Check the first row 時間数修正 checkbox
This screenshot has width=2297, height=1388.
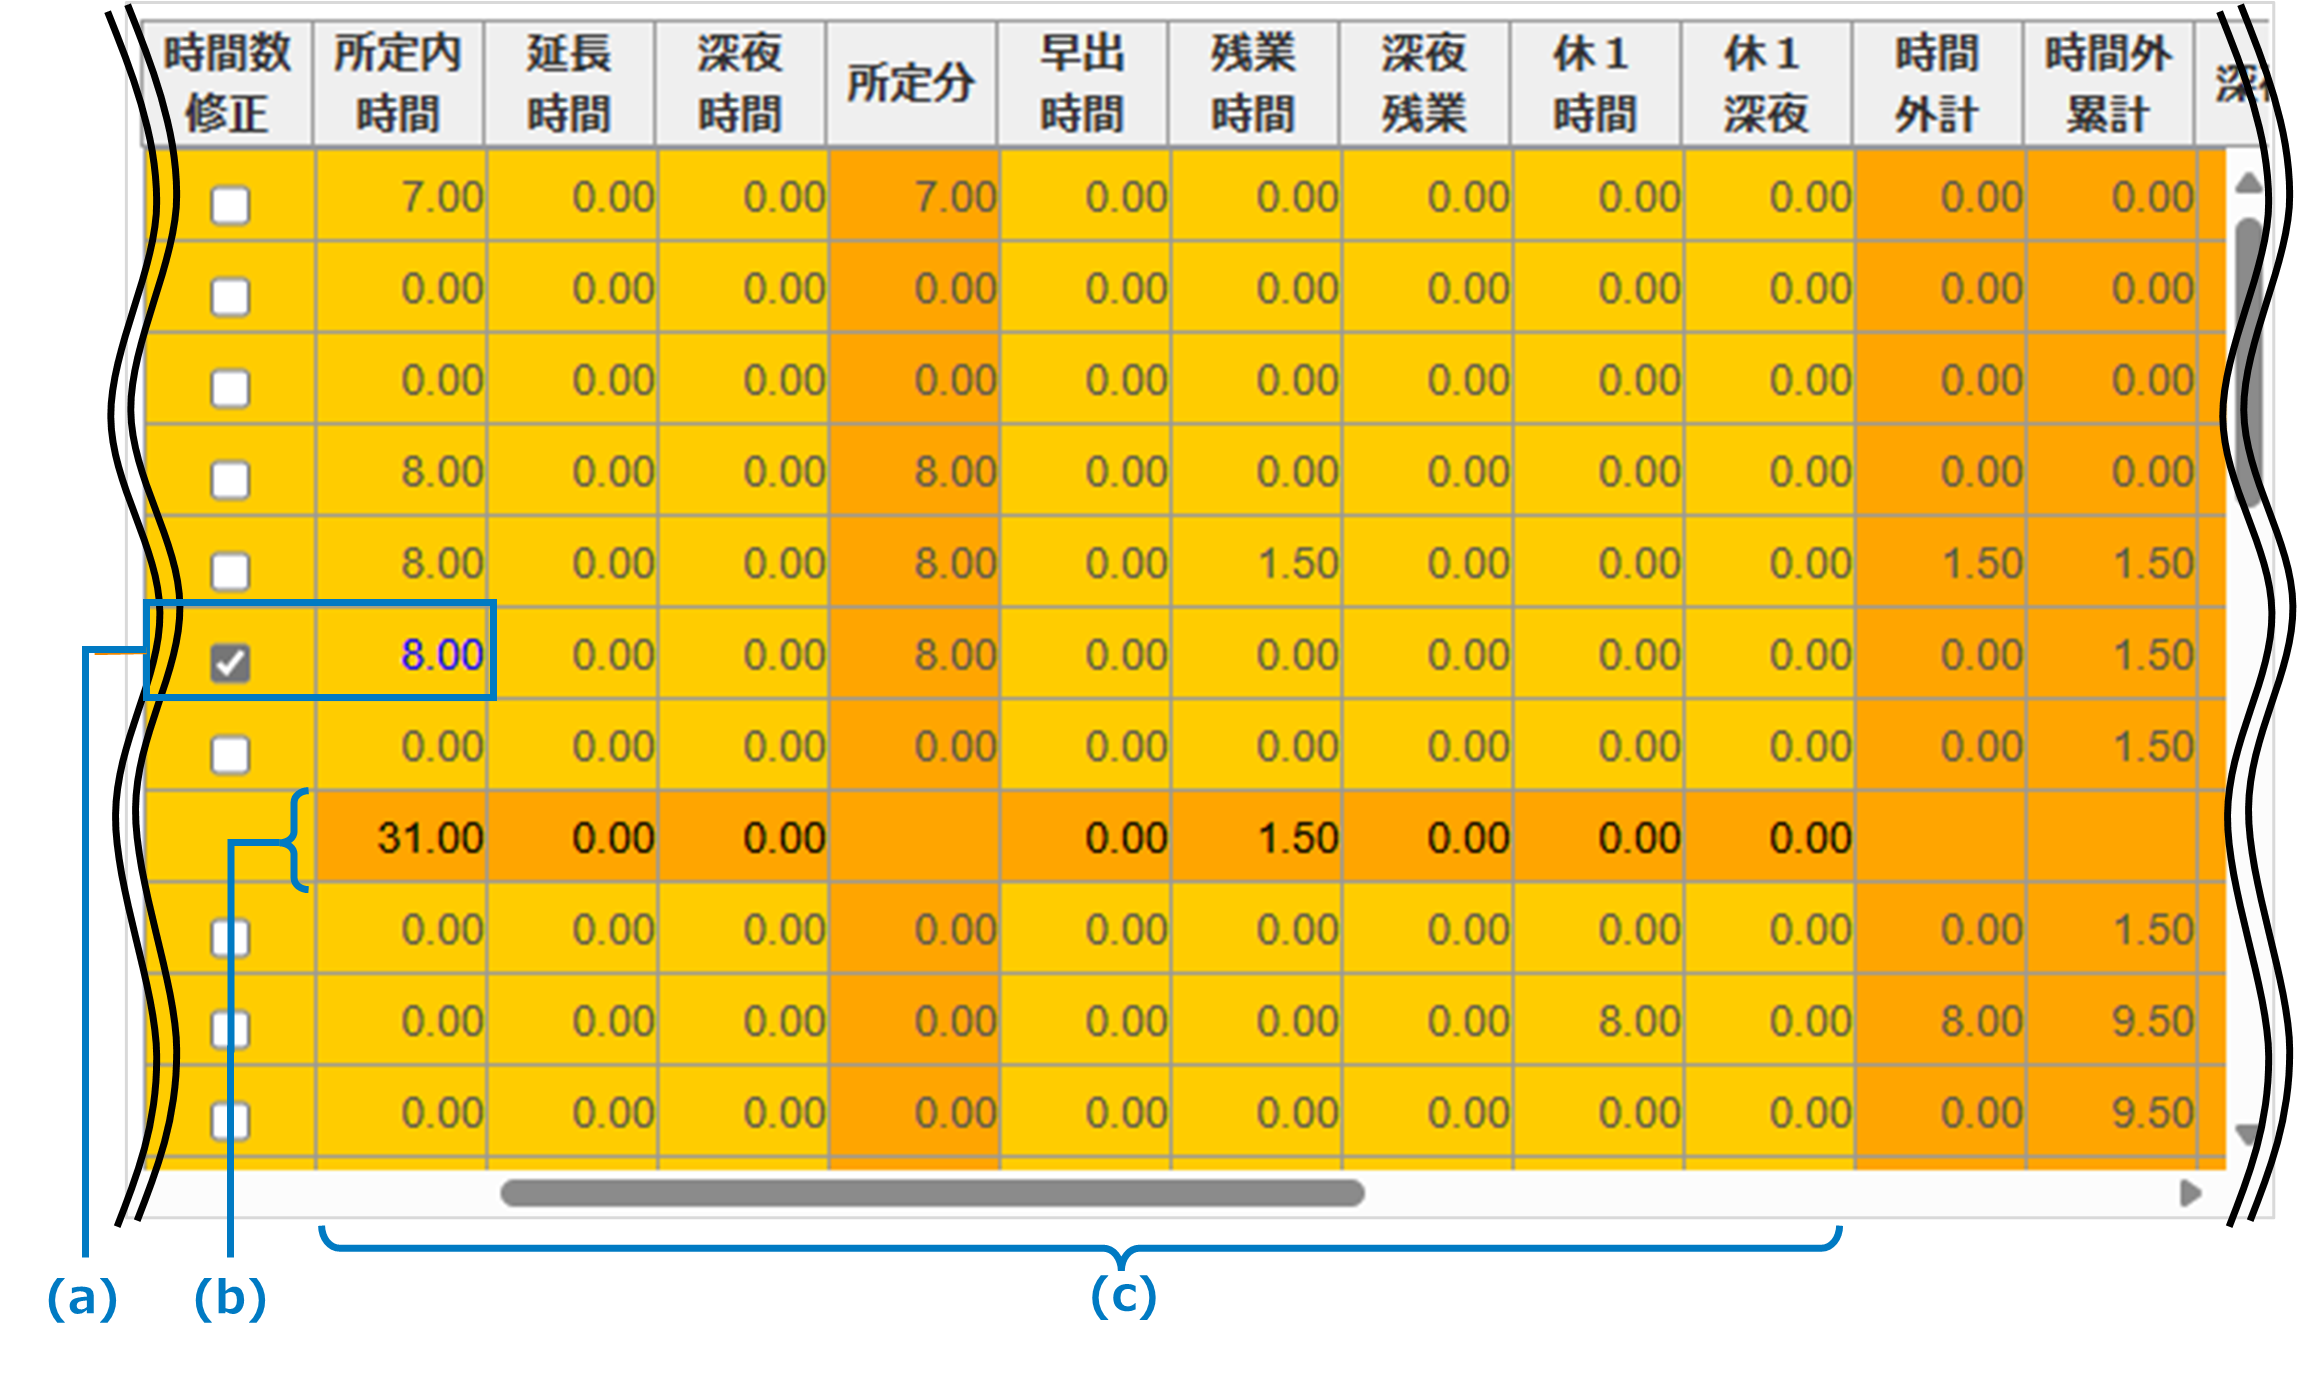click(230, 205)
